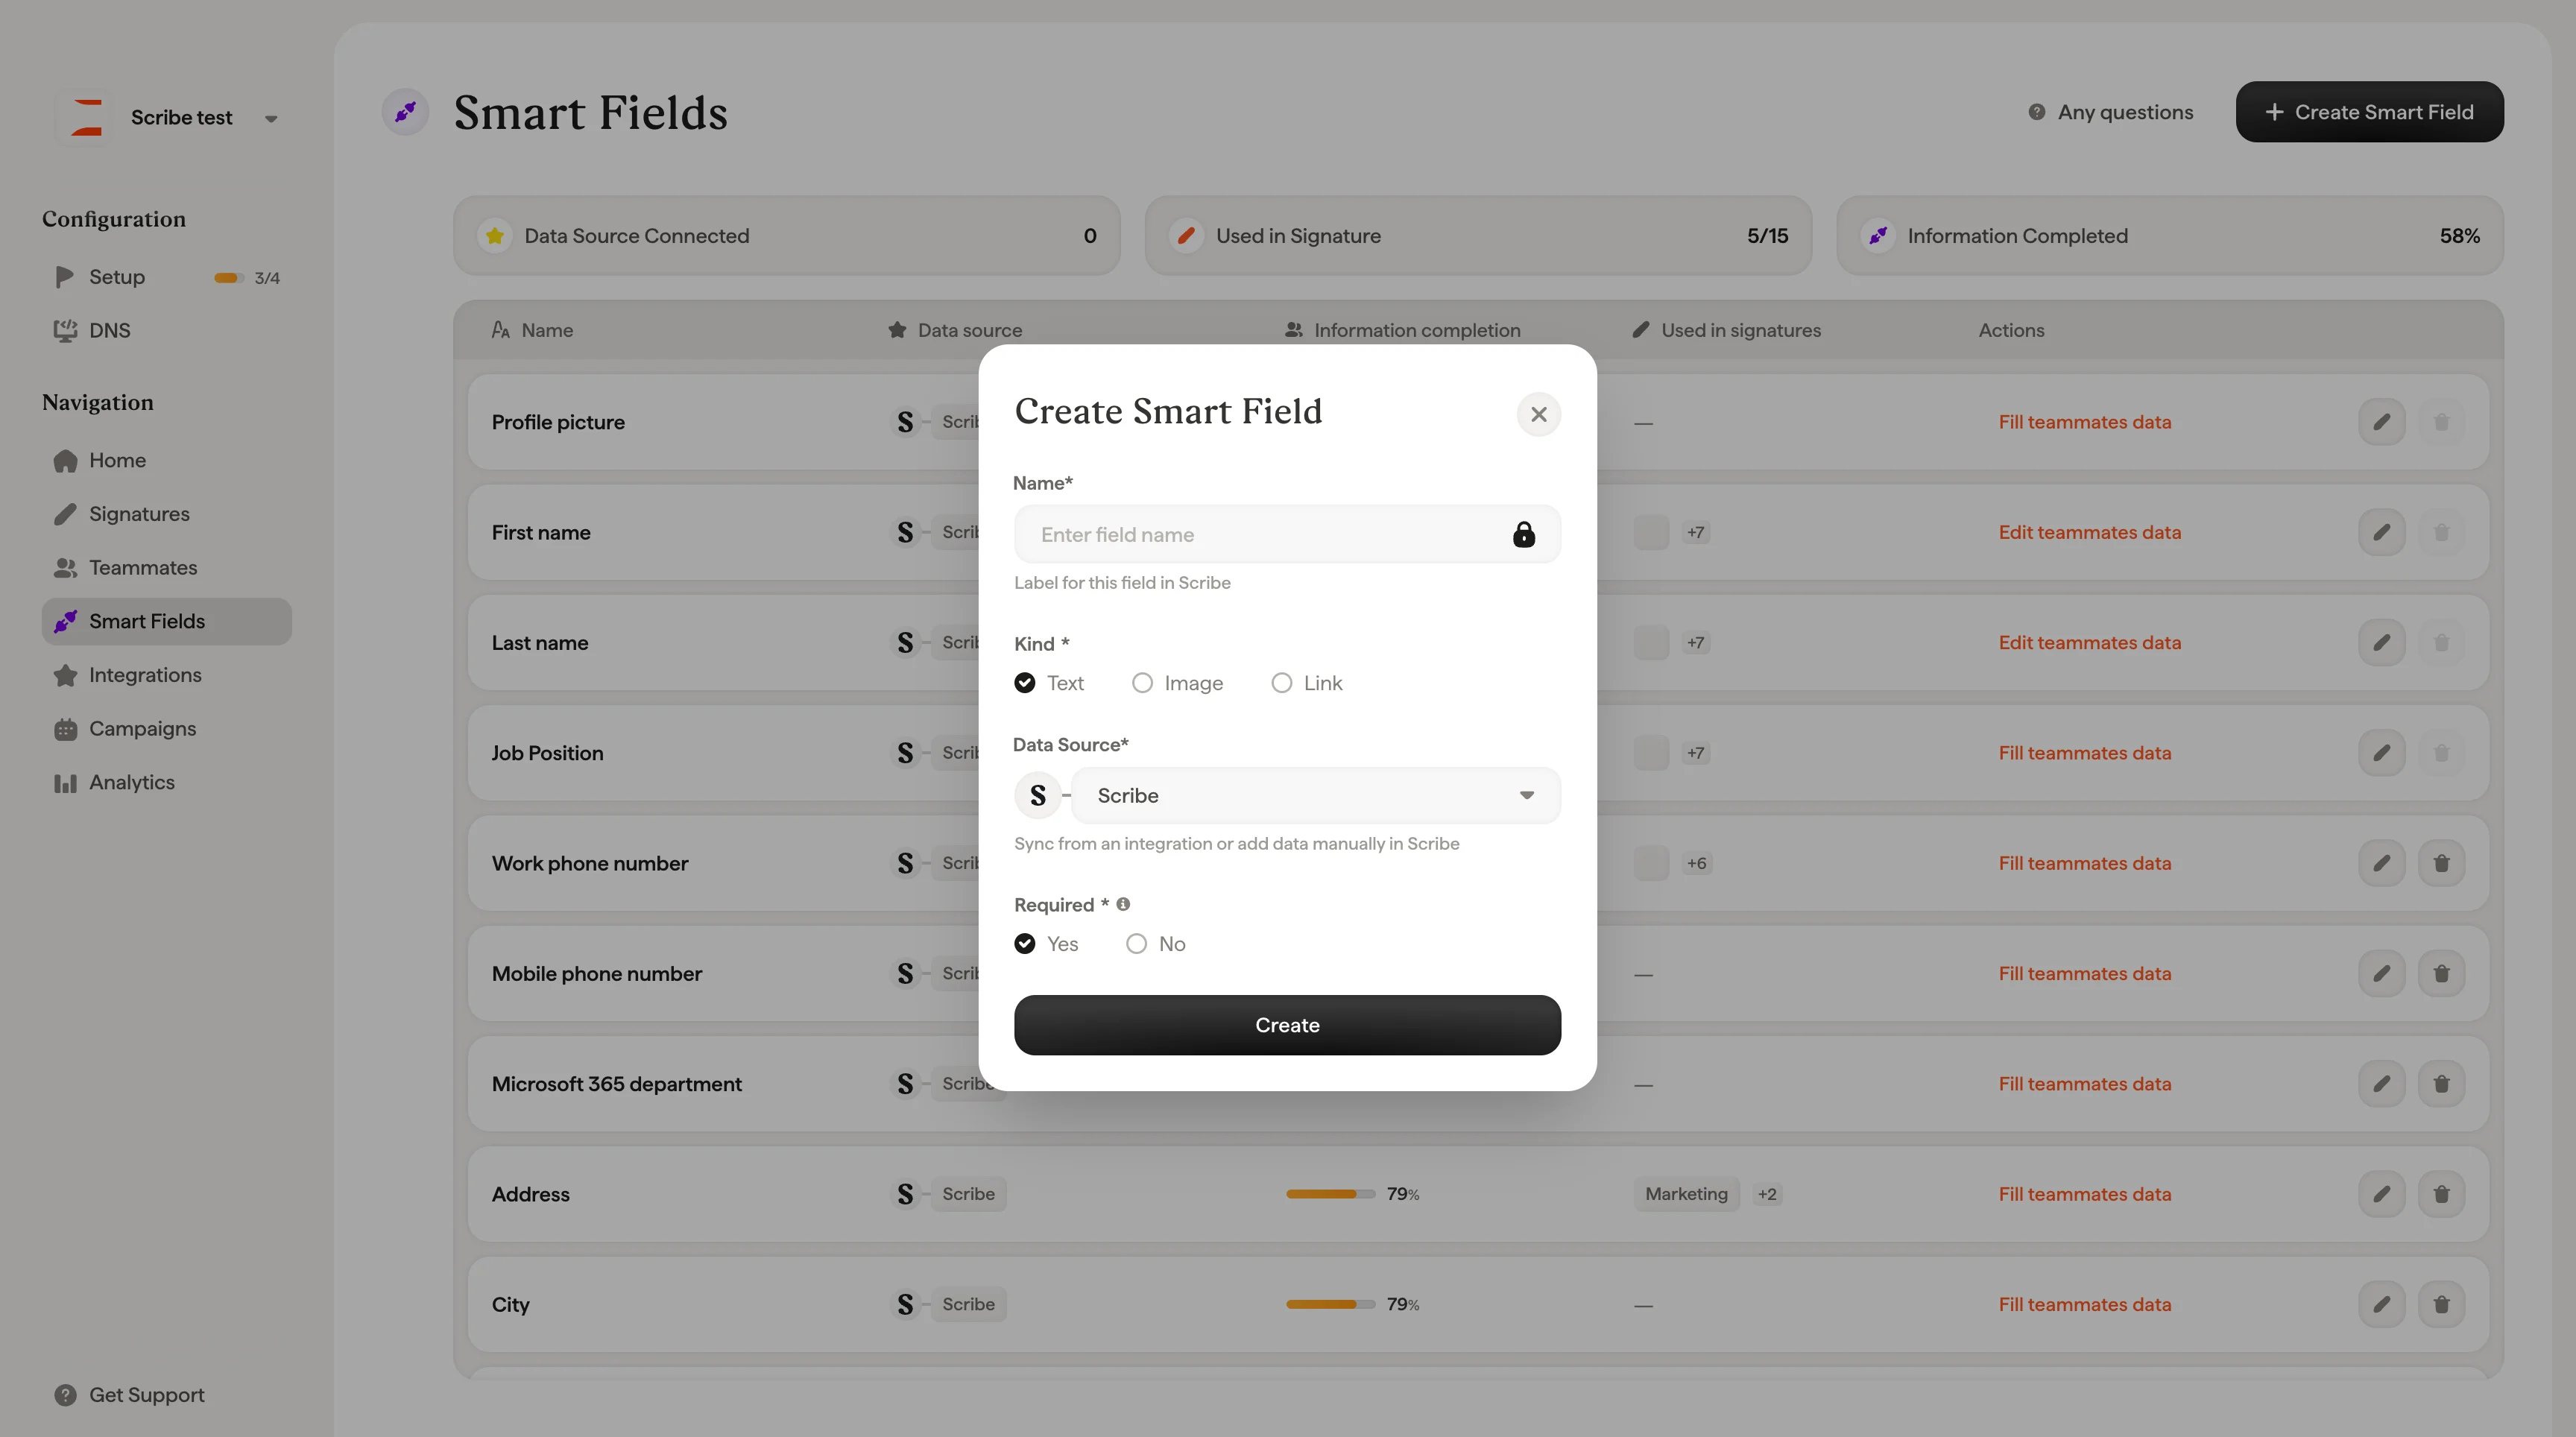Click the Scribe S logo beside Data Source
The image size is (2576, 1437).
click(x=1038, y=795)
